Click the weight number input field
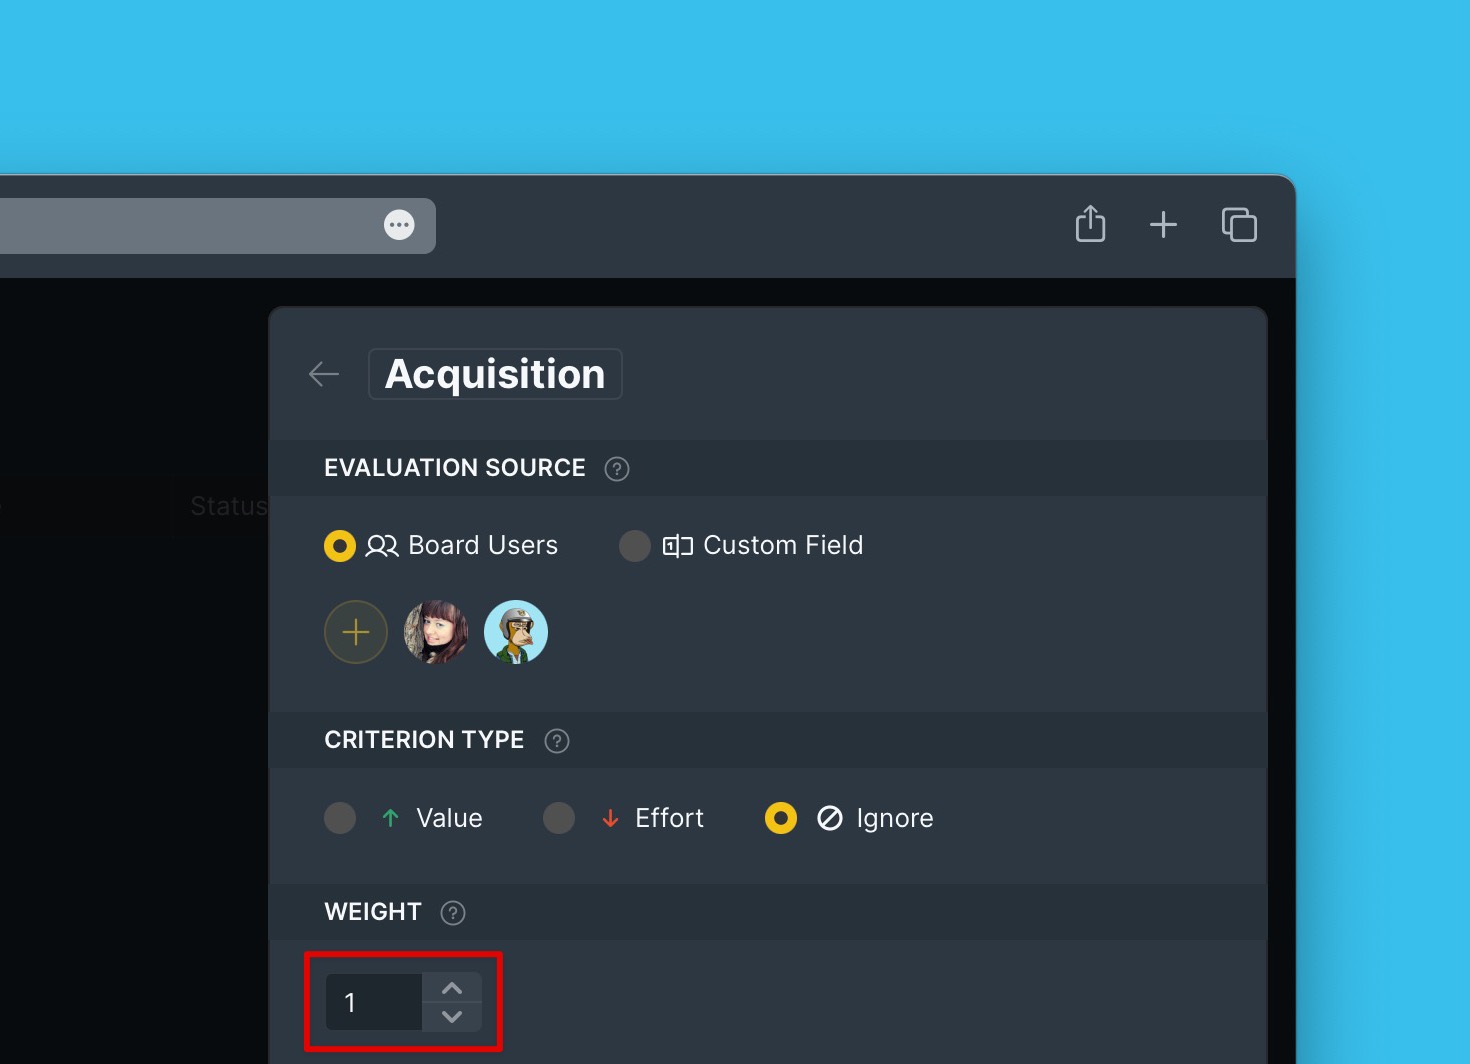This screenshot has height=1064, width=1470. click(x=373, y=1002)
